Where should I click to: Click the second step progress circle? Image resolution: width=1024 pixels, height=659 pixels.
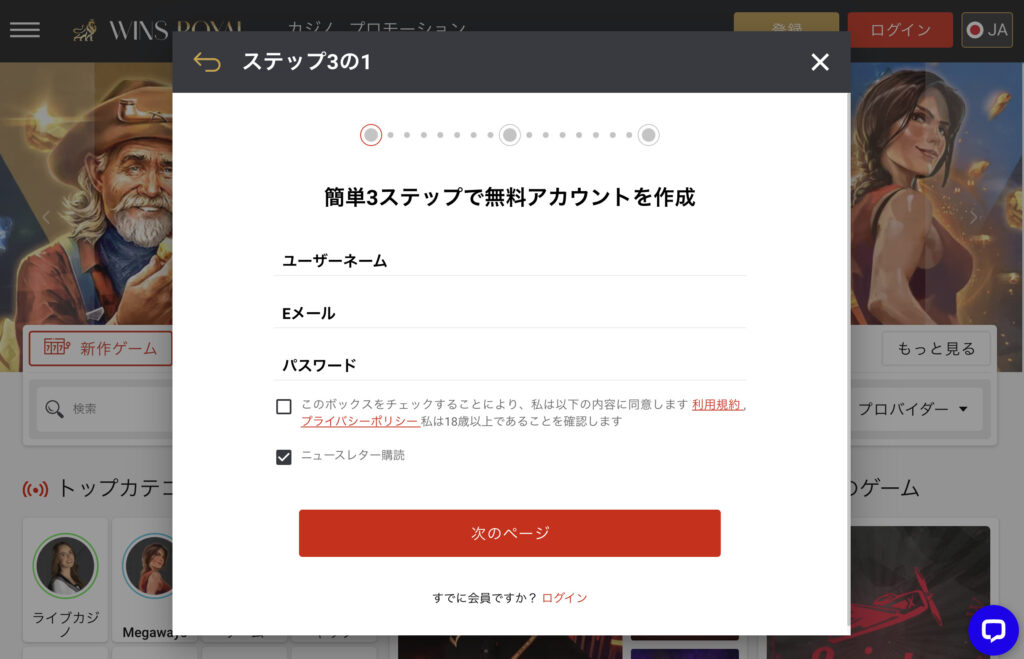point(510,135)
